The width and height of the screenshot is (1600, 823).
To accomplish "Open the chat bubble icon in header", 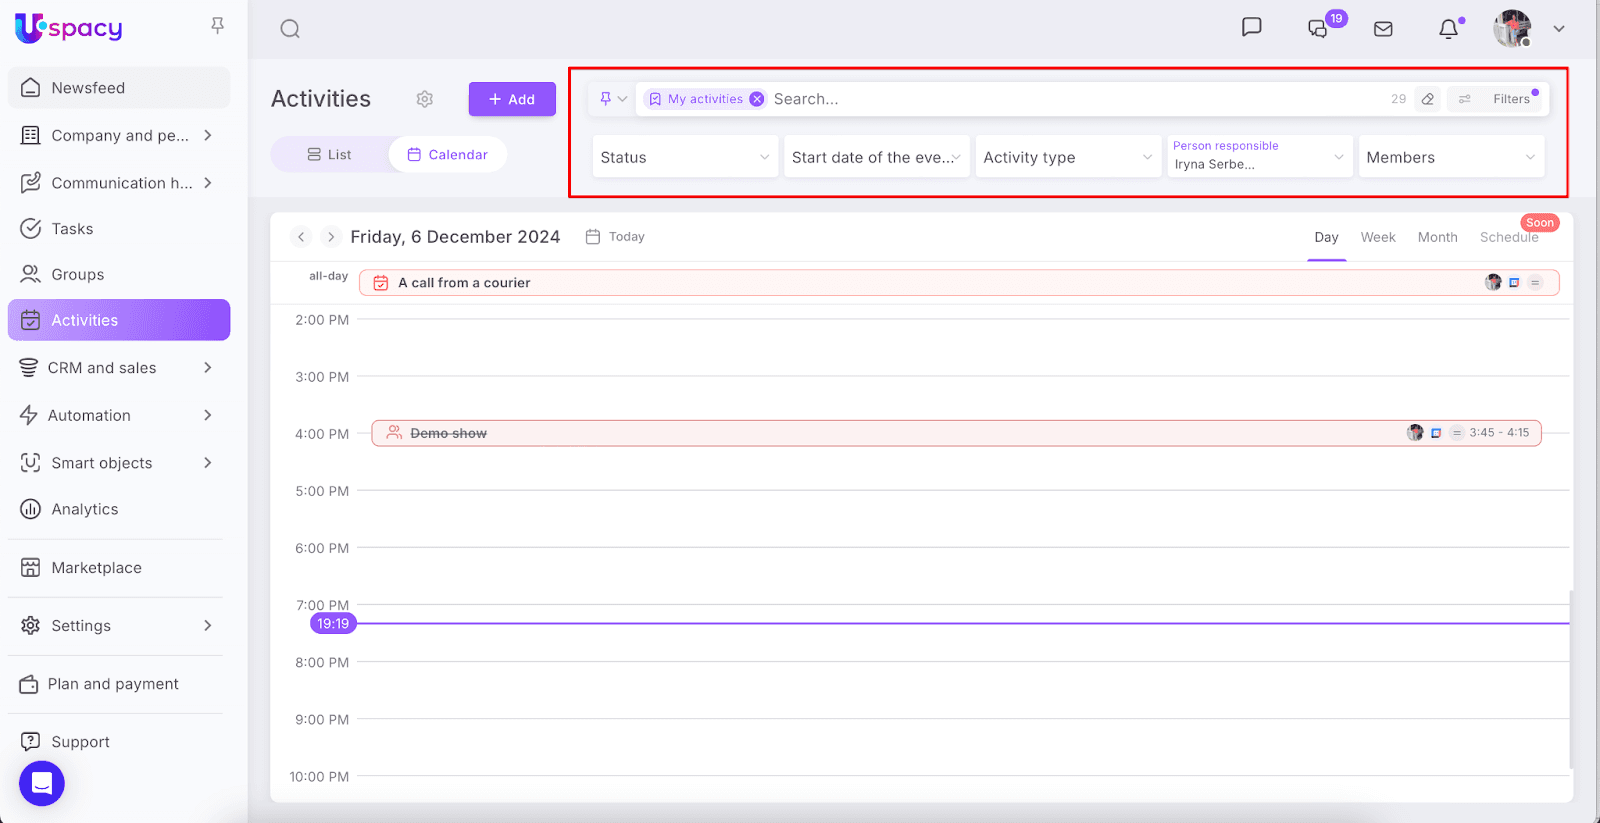I will (x=1251, y=28).
